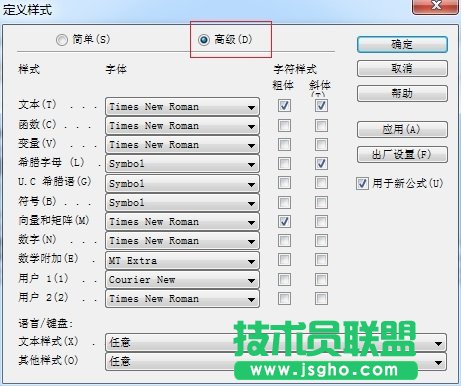
Task: Toggle the 用于新公式(U) checkbox
Action: click(362, 183)
